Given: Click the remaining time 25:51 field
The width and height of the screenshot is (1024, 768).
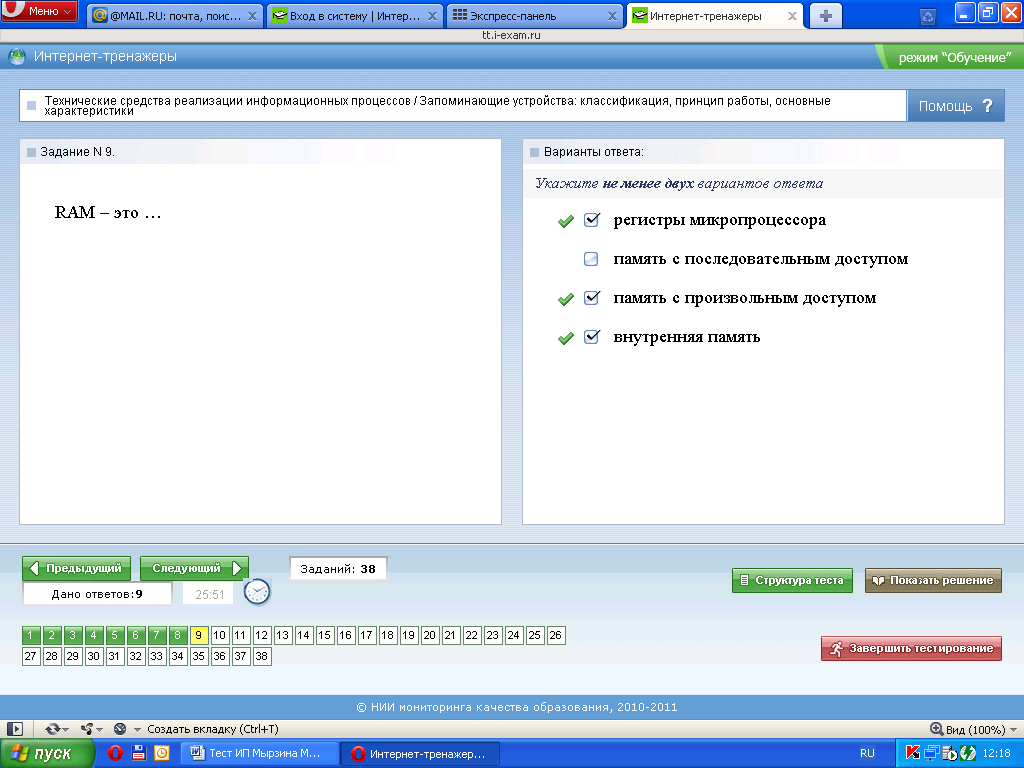Looking at the screenshot, I should tap(209, 594).
